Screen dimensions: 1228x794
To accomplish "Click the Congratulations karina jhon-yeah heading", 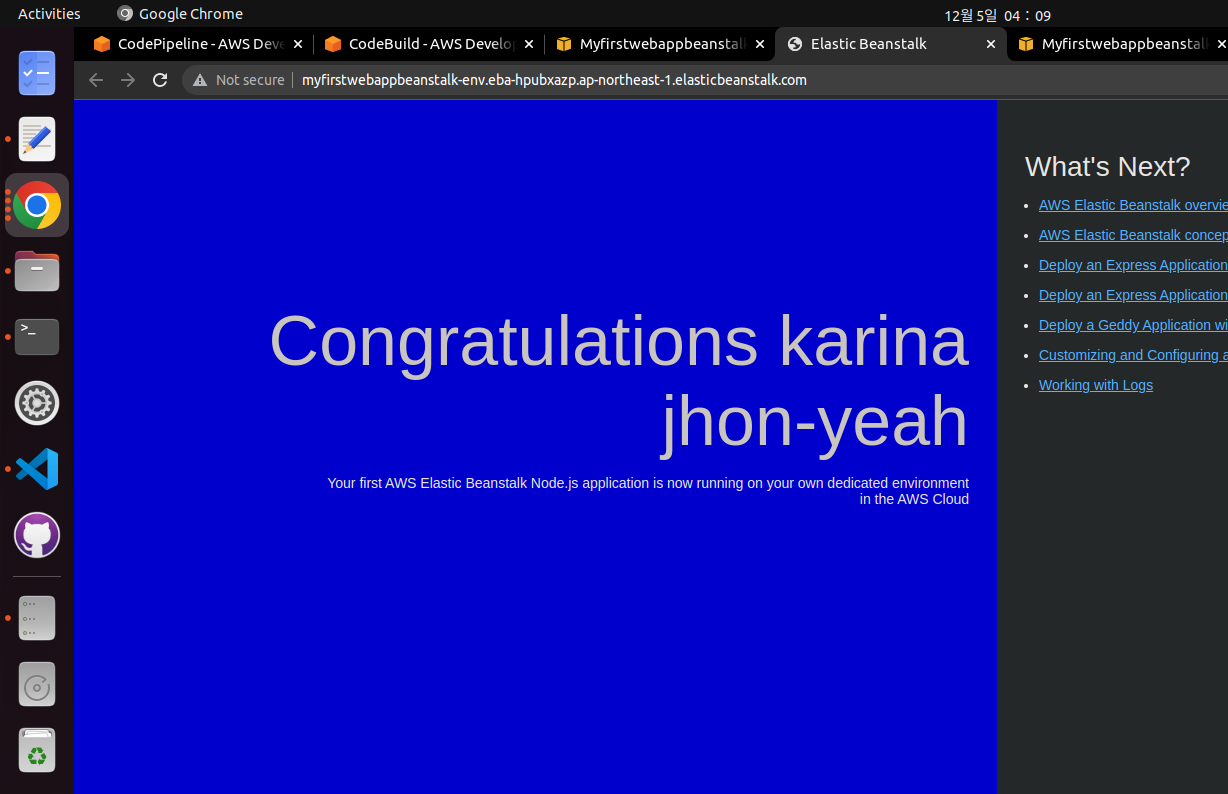I will tap(619, 381).
